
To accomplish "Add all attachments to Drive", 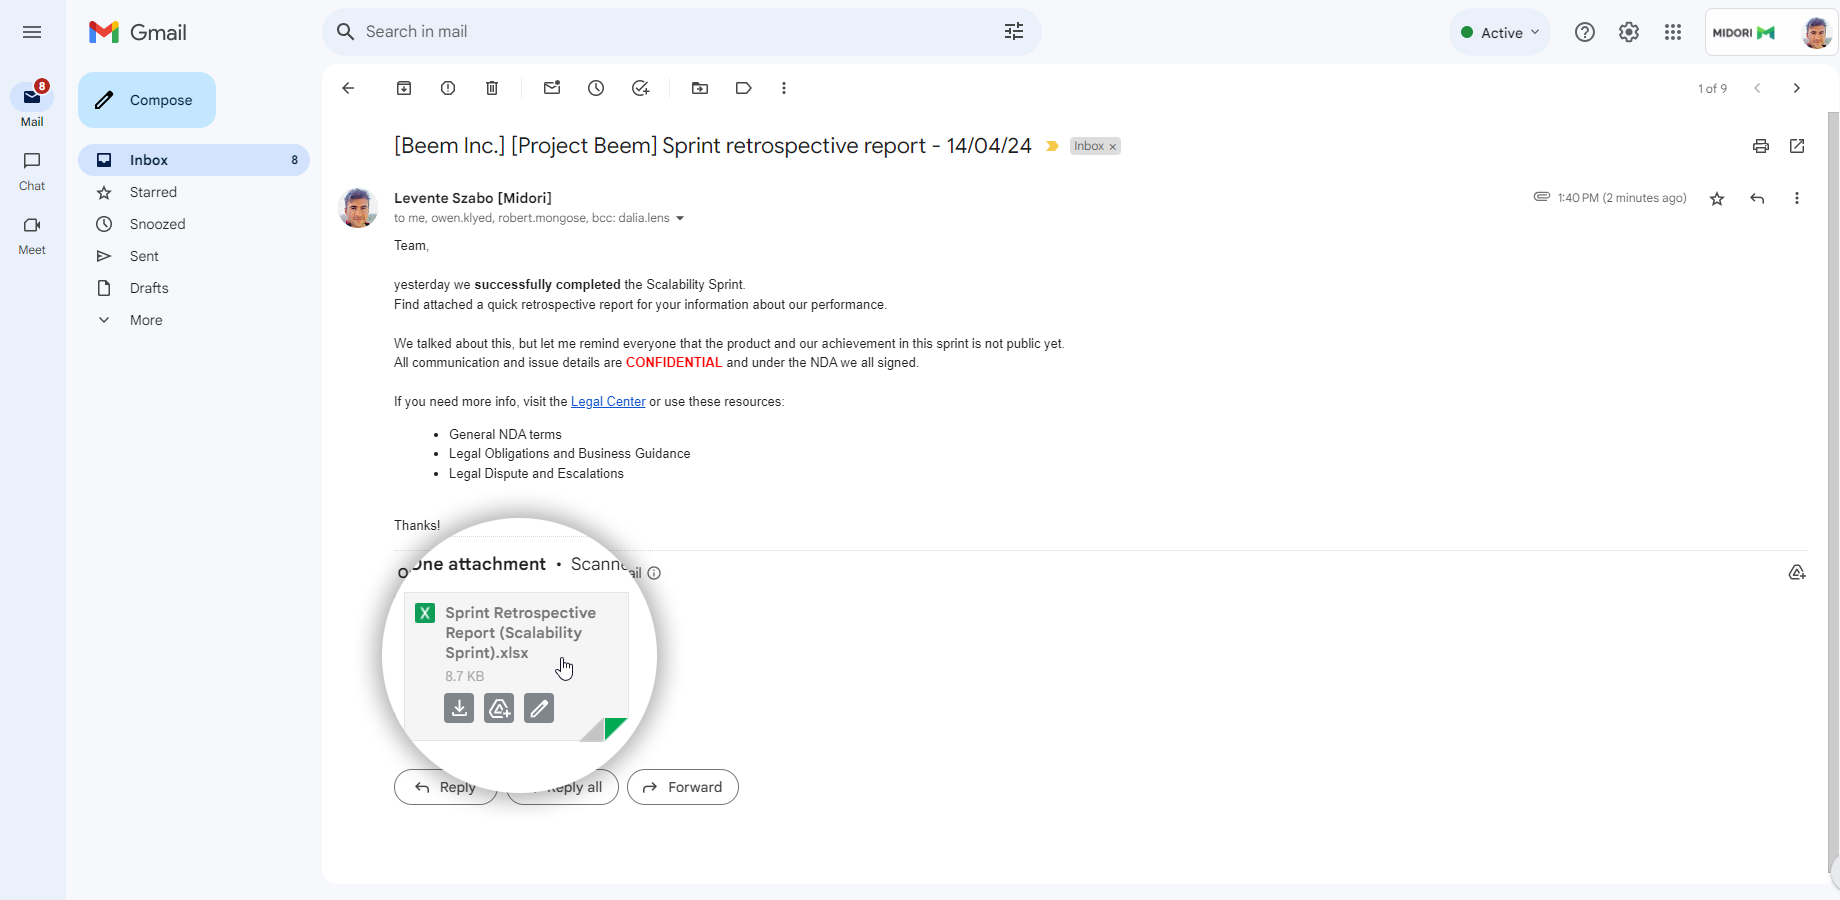I will tap(1797, 573).
